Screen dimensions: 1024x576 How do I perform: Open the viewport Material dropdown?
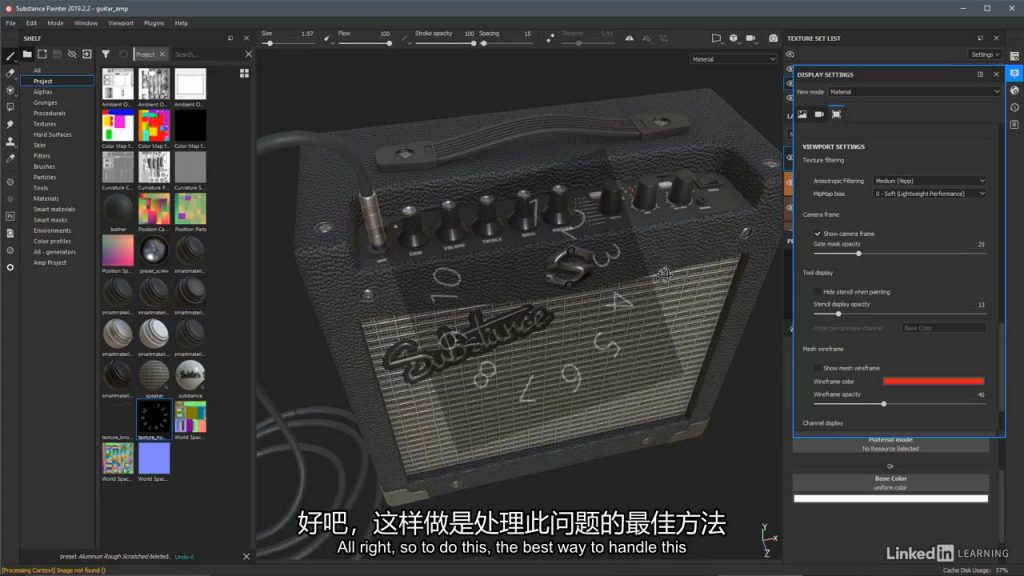tap(733, 59)
